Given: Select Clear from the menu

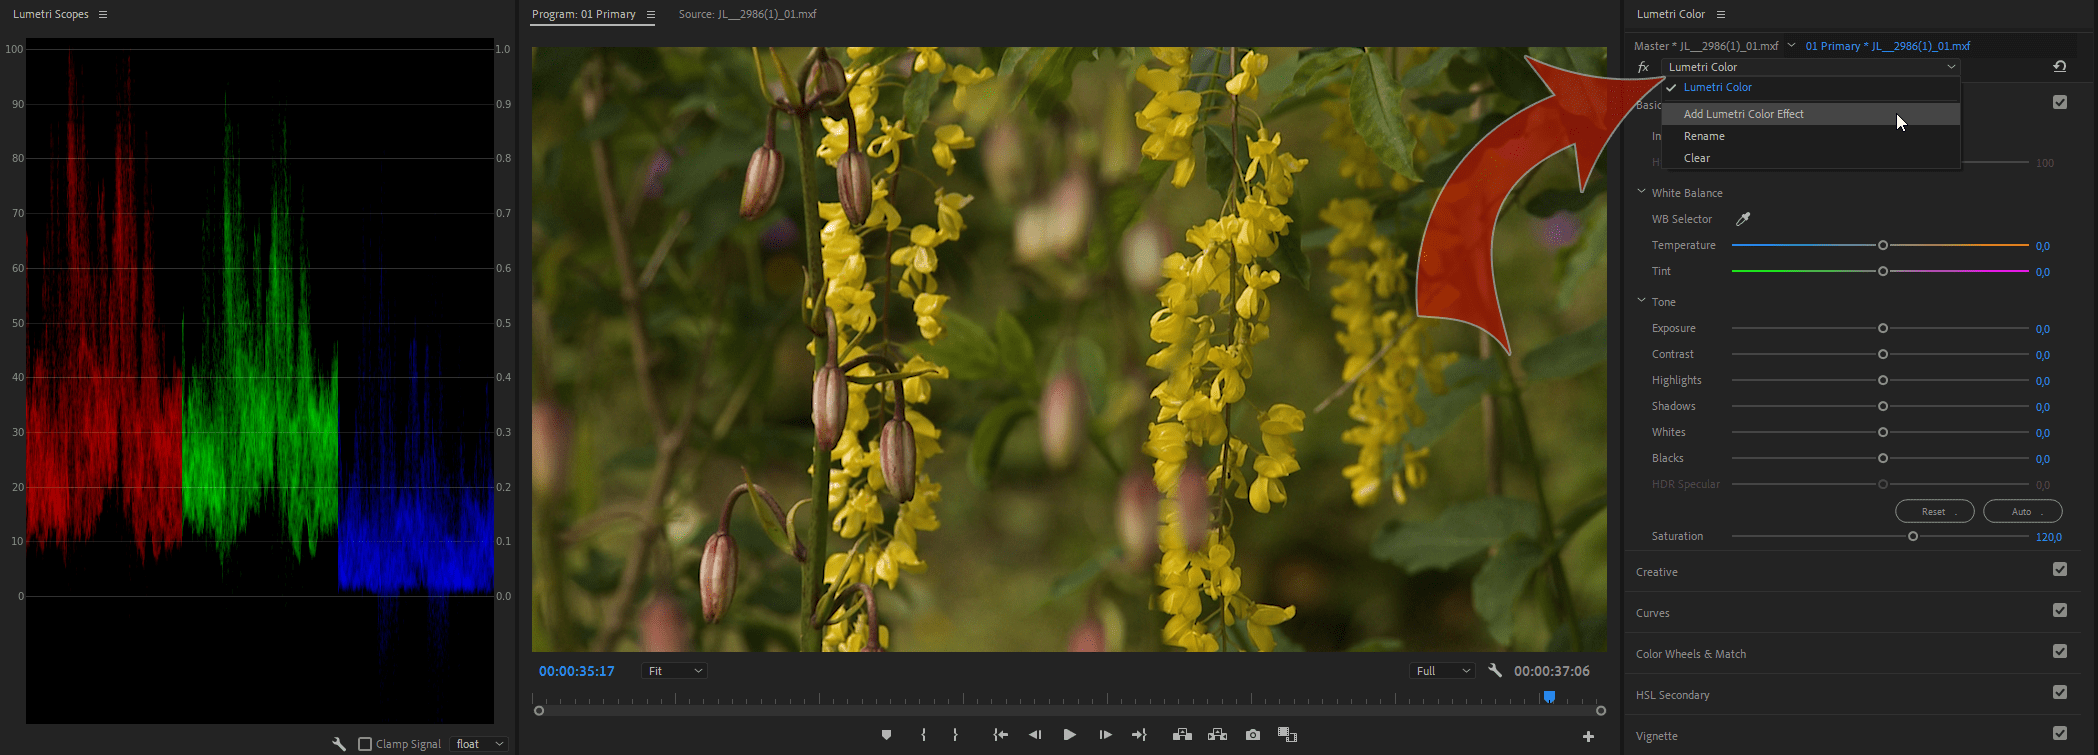Looking at the screenshot, I should pyautogui.click(x=1810, y=158).
